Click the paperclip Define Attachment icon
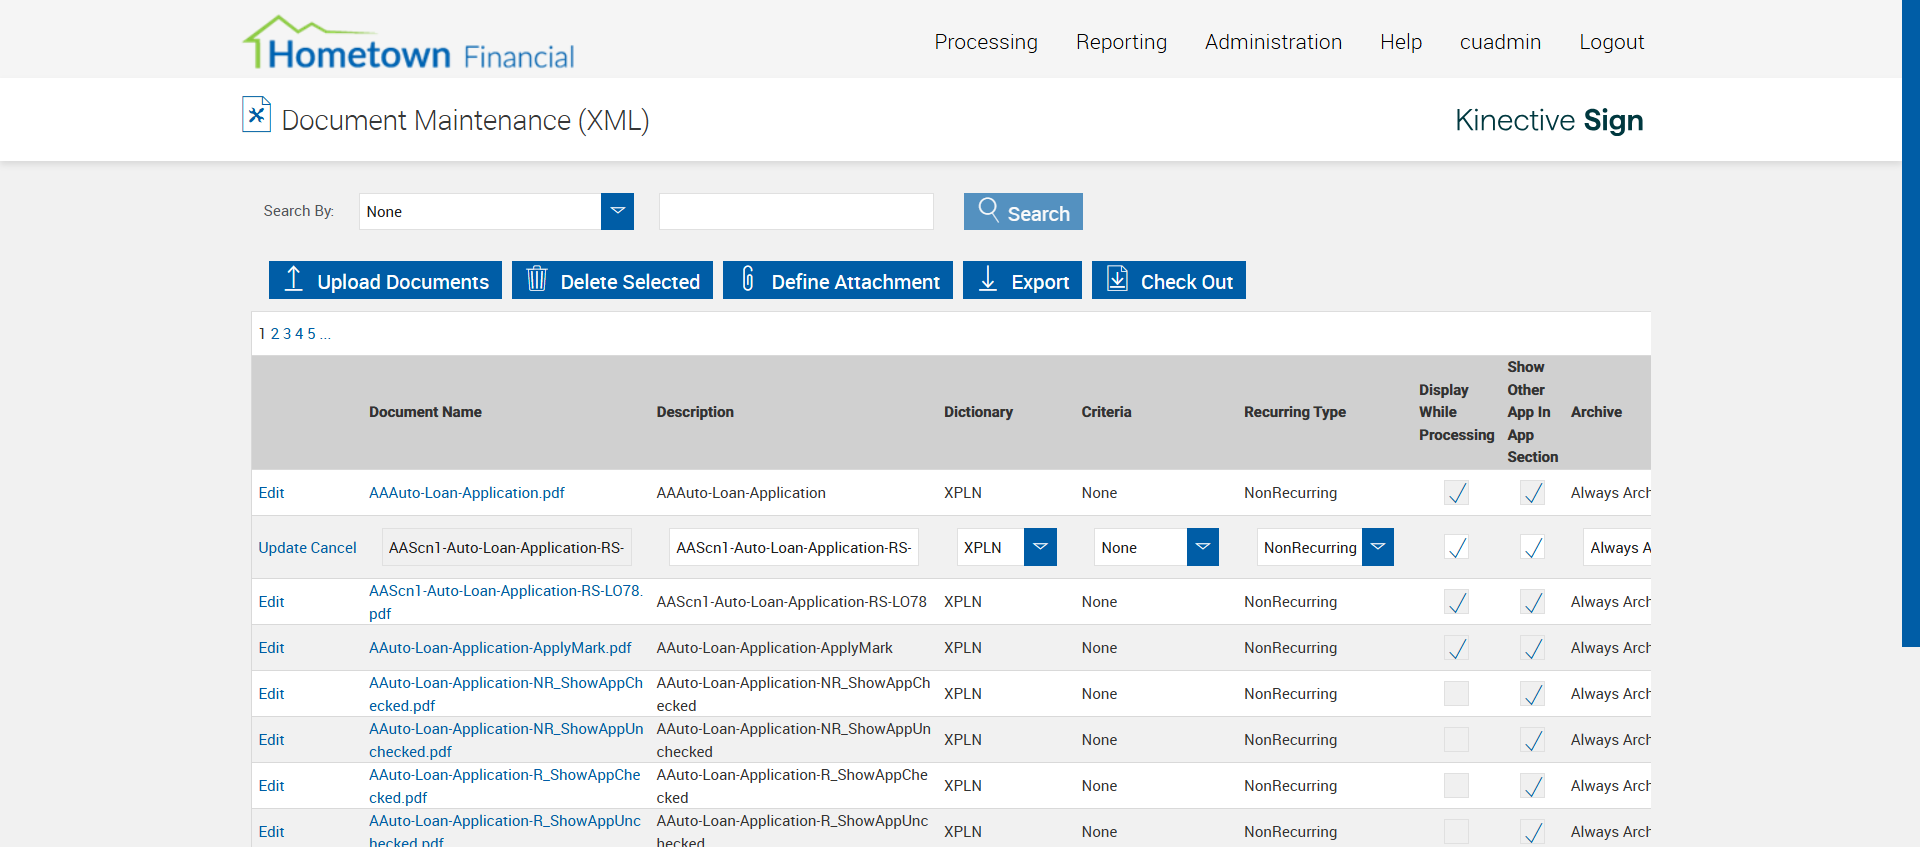This screenshot has width=1920, height=847. (x=747, y=279)
